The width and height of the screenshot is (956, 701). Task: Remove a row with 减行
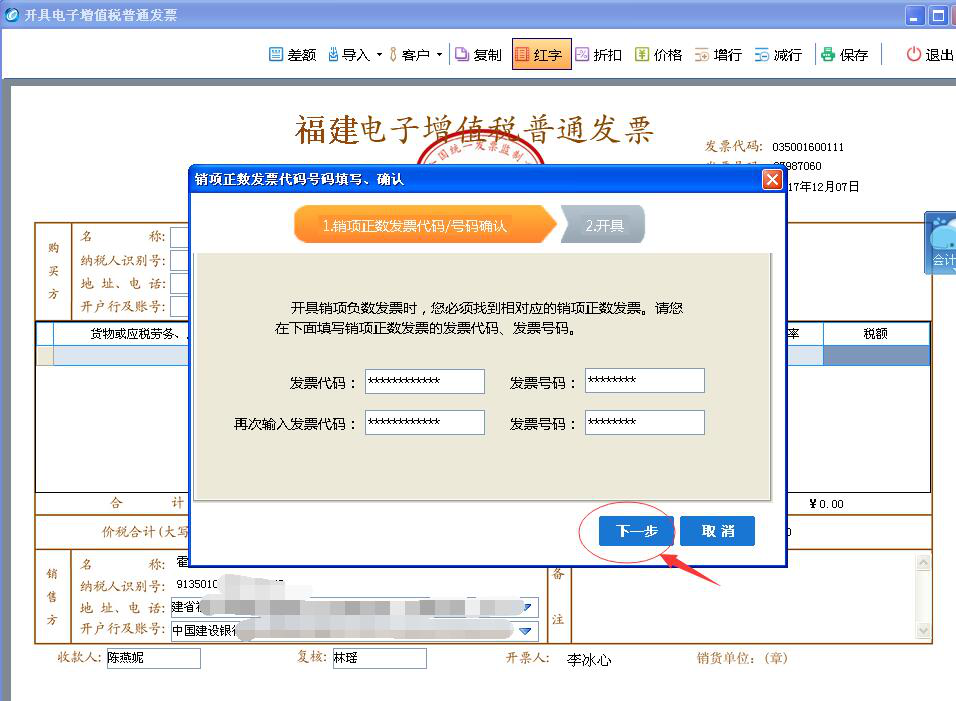(763, 55)
